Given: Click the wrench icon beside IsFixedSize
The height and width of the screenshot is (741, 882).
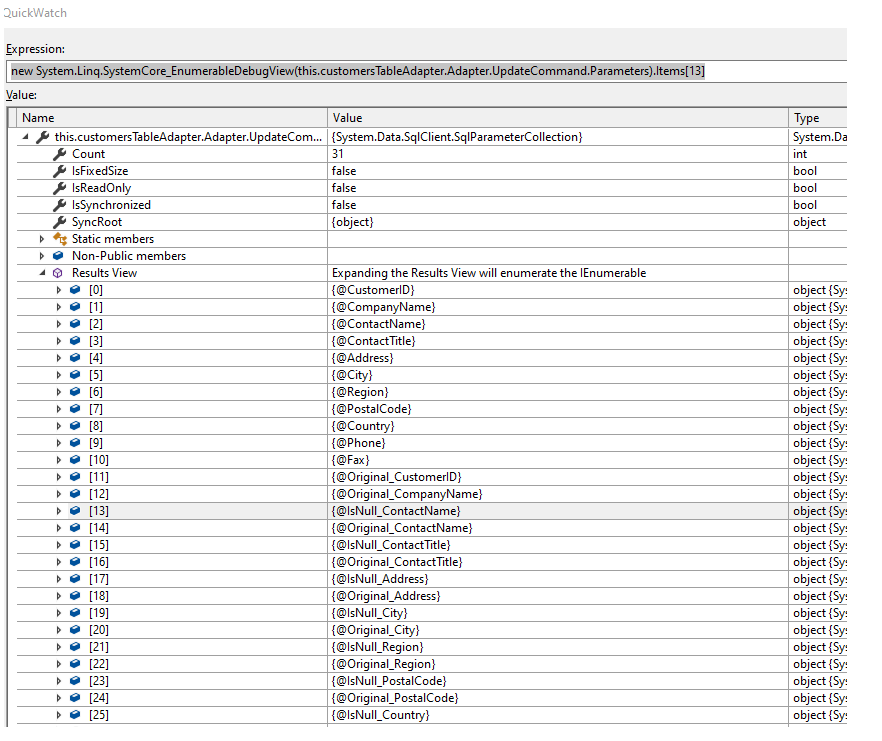Looking at the screenshot, I should click(x=59, y=171).
